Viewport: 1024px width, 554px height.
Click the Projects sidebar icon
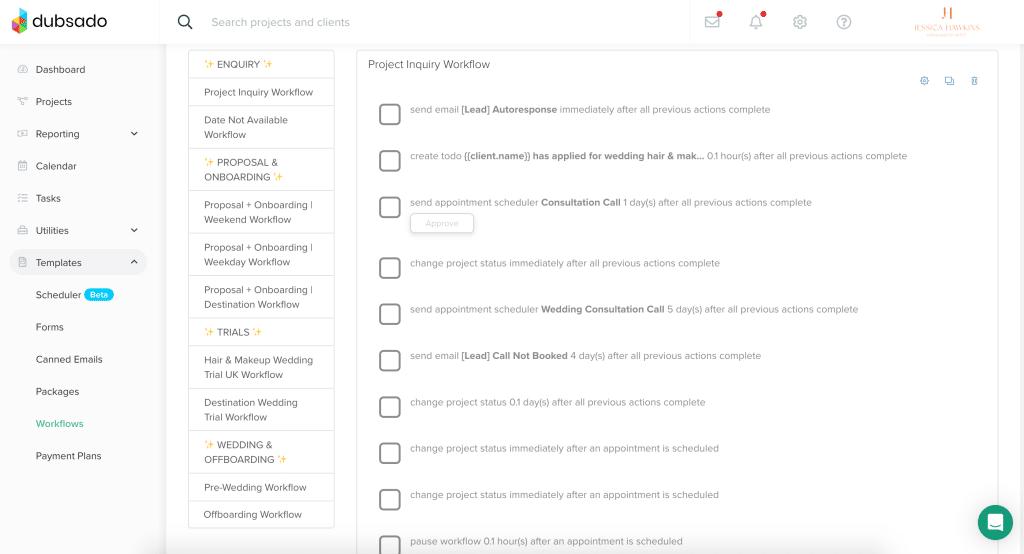pyautogui.click(x=23, y=101)
